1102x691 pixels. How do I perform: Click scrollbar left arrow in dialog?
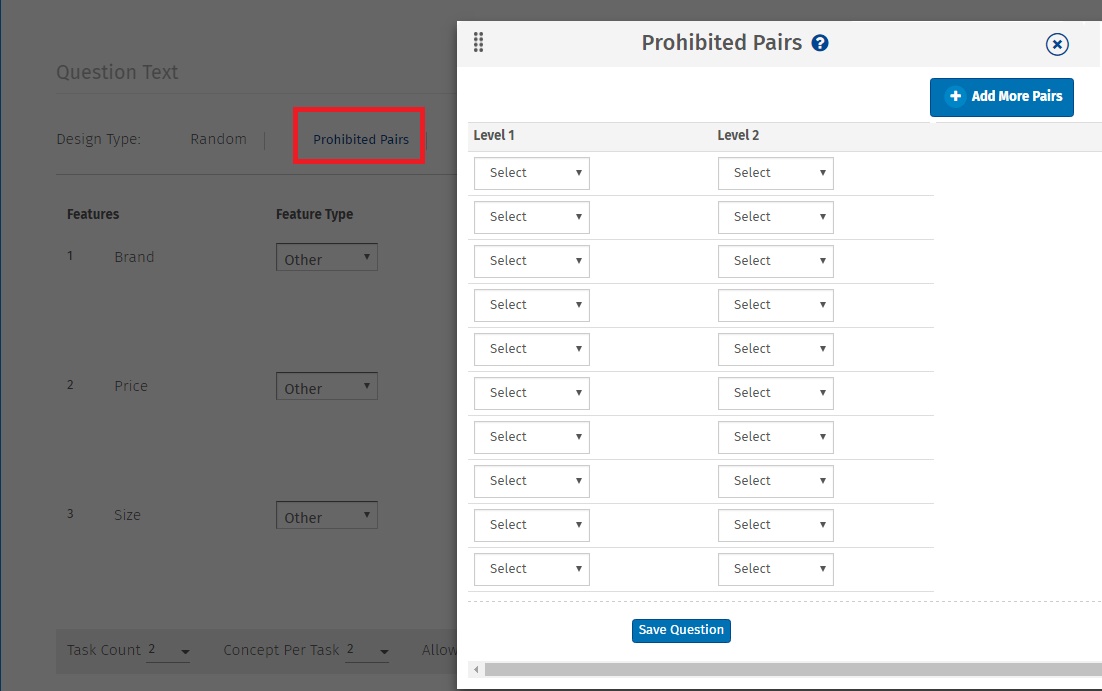click(476, 669)
